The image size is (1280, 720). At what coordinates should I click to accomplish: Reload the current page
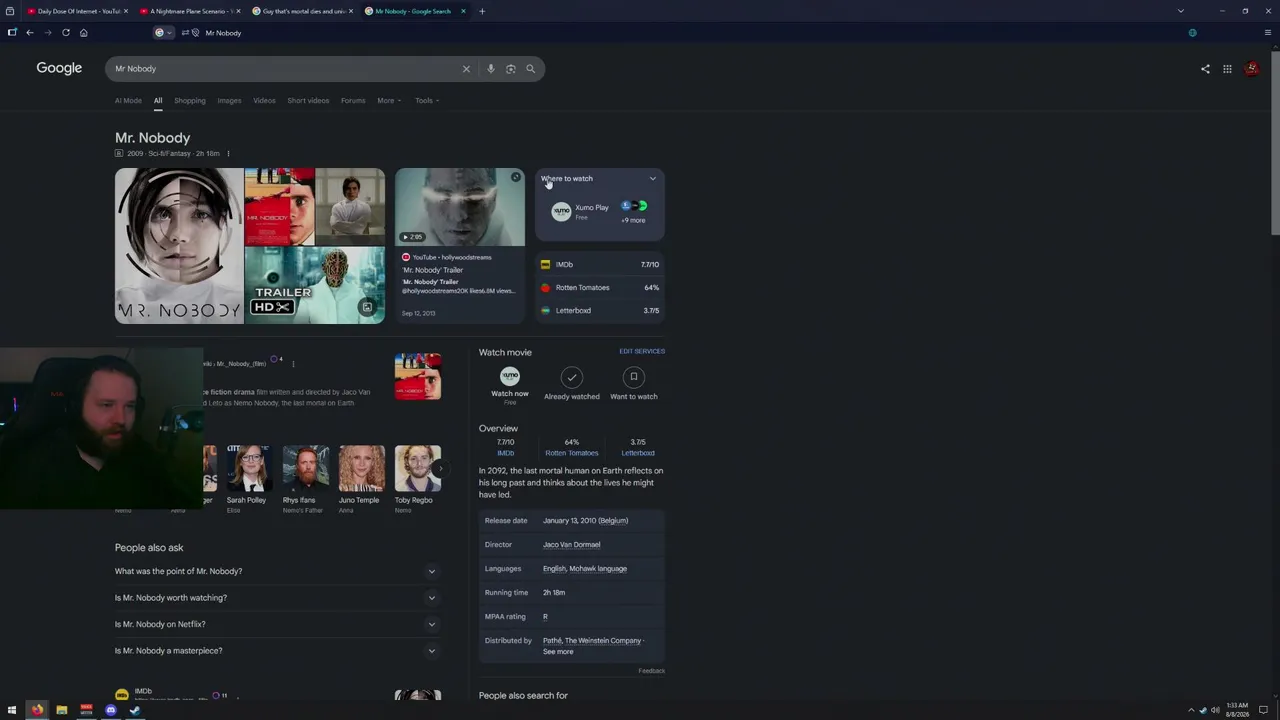click(x=66, y=33)
